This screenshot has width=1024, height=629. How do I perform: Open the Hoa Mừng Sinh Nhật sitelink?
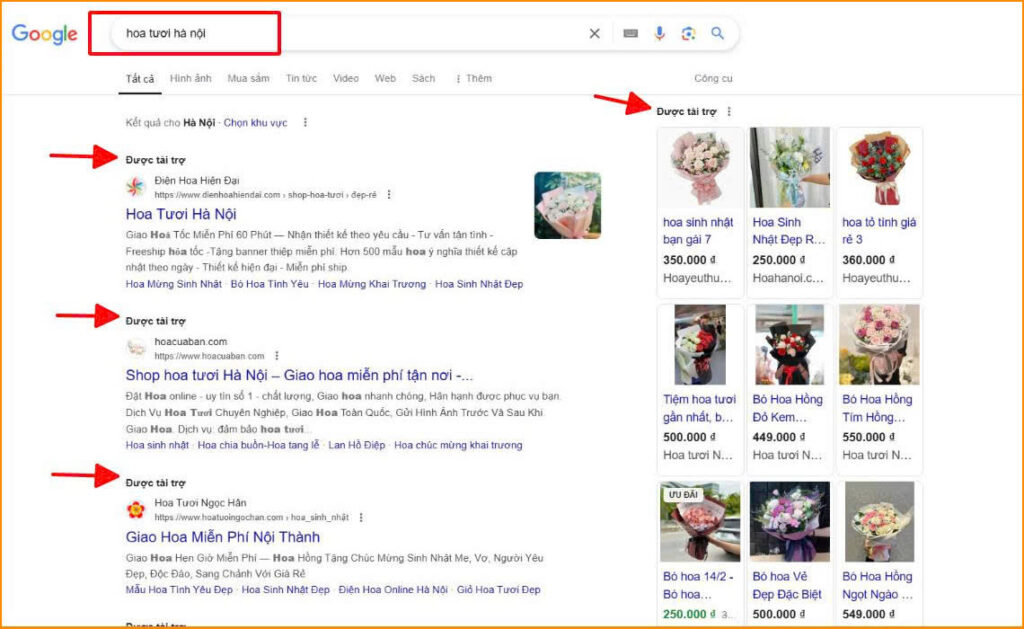pos(174,284)
